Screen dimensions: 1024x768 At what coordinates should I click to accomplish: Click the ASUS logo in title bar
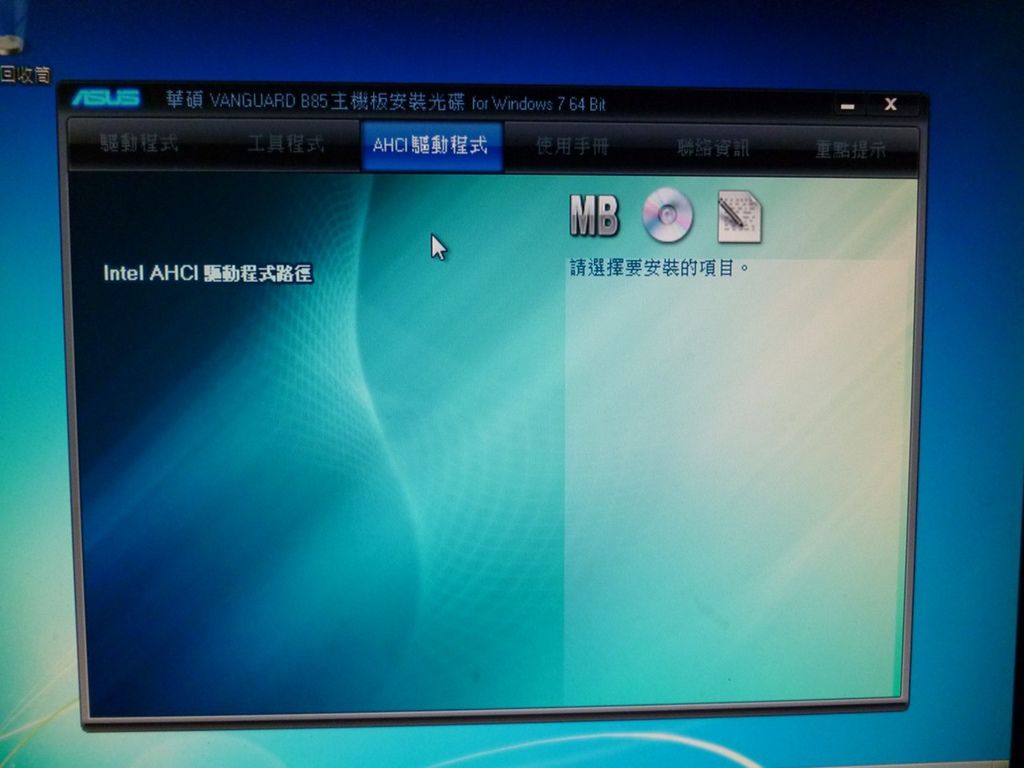tap(106, 98)
